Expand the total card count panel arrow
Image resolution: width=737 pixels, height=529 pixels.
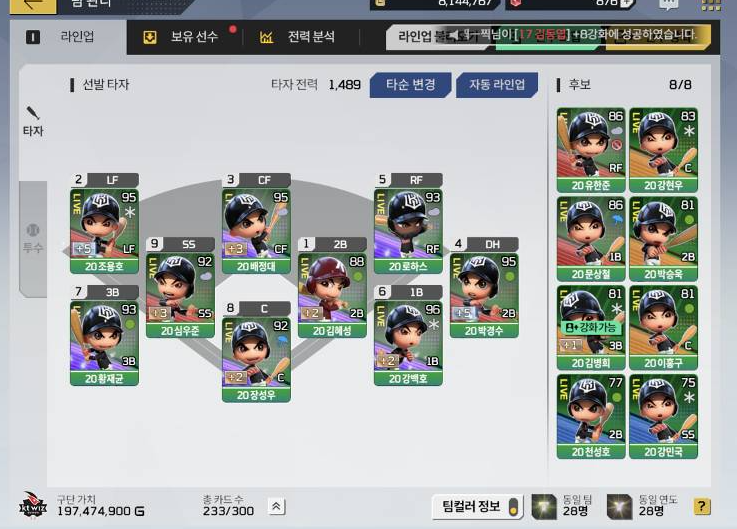[x=276, y=506]
